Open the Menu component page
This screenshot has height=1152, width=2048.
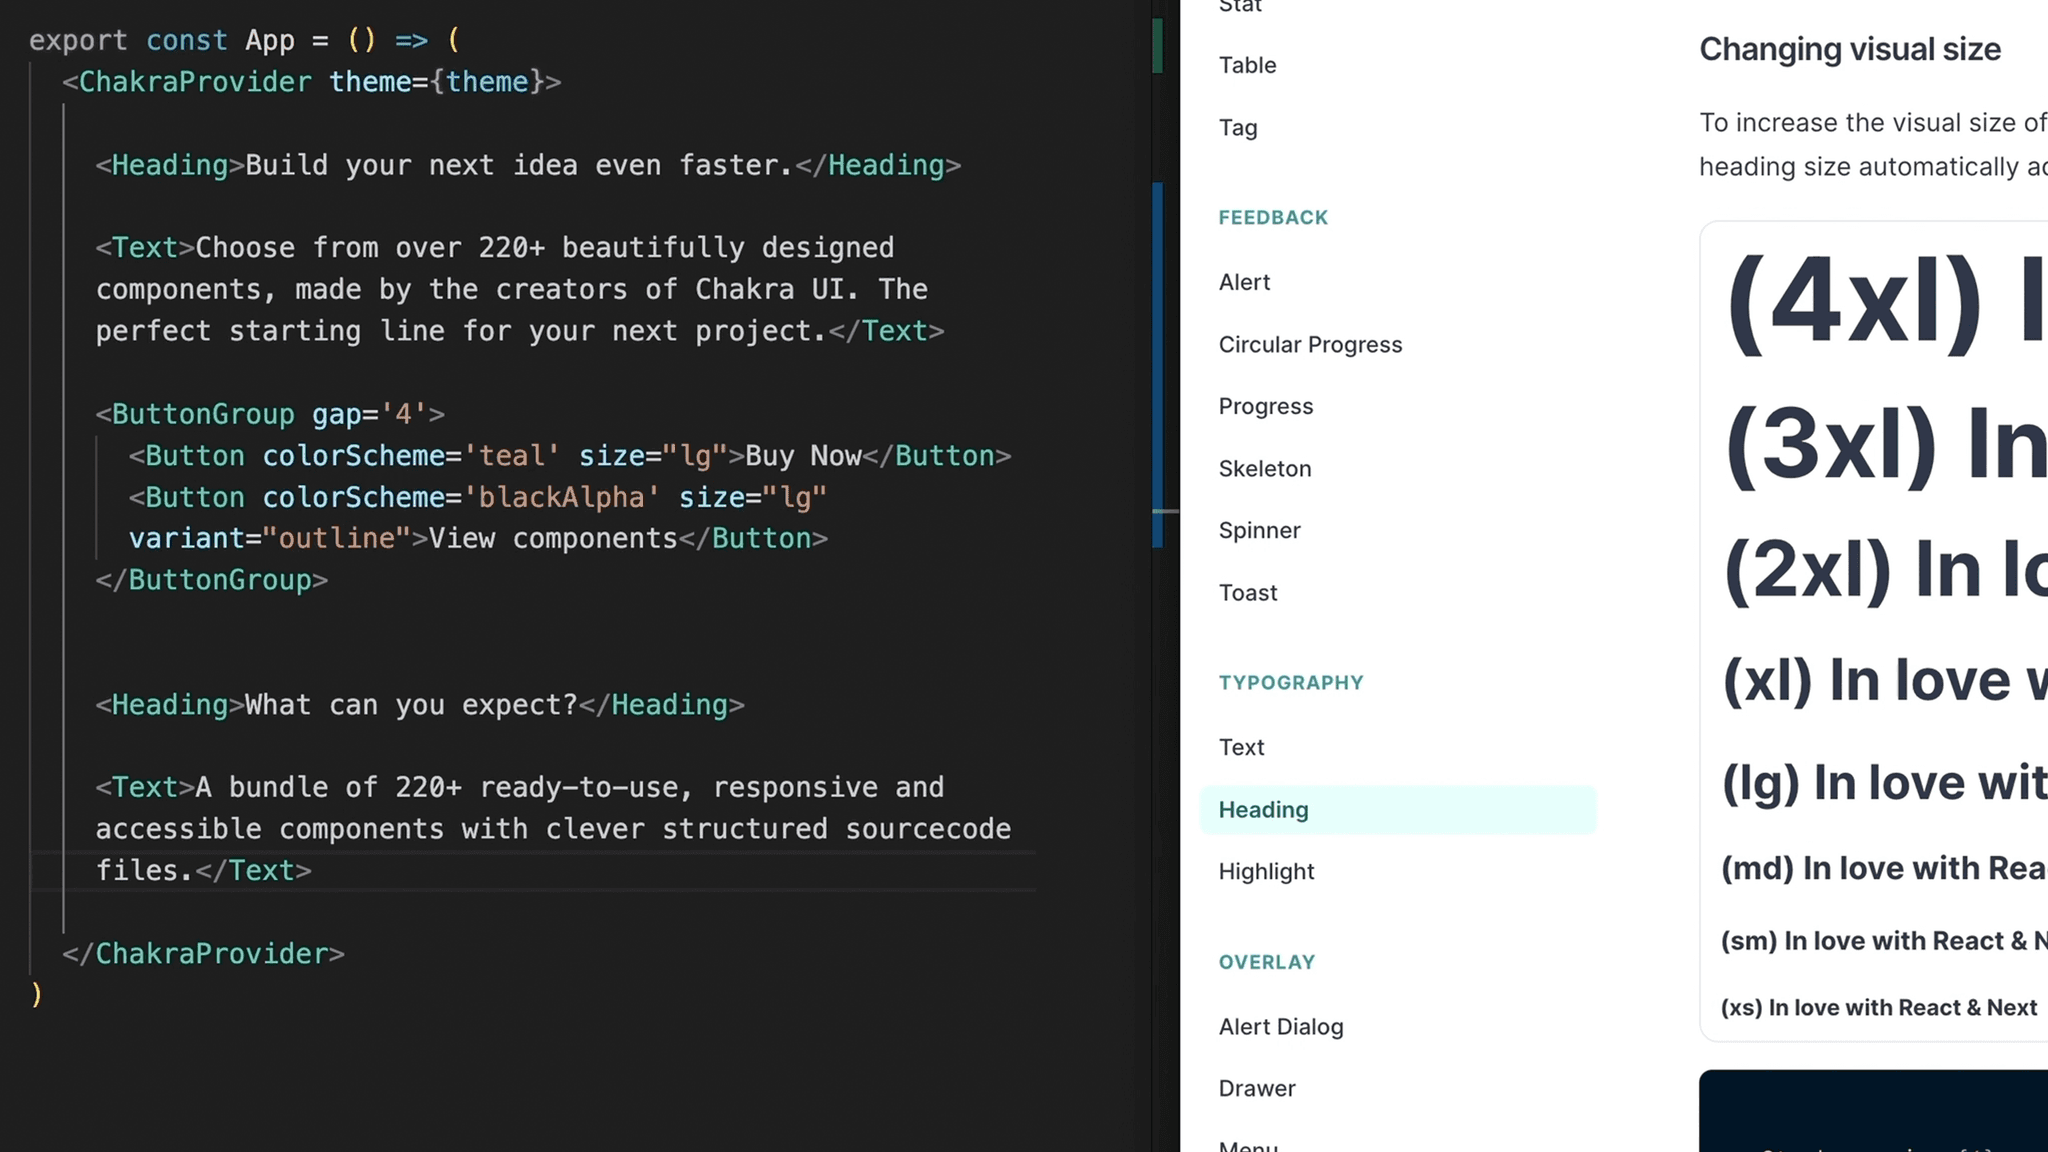(1248, 1144)
